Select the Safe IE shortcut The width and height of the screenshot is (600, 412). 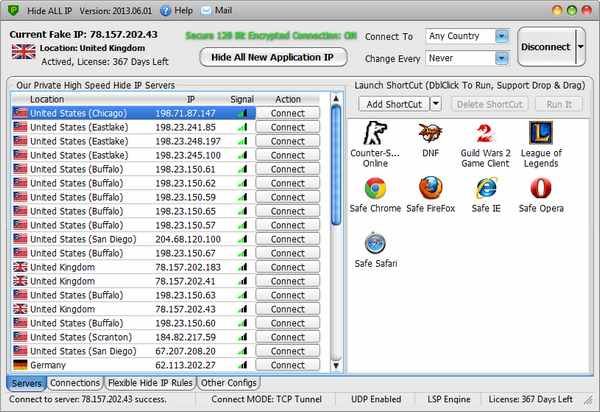(x=486, y=195)
